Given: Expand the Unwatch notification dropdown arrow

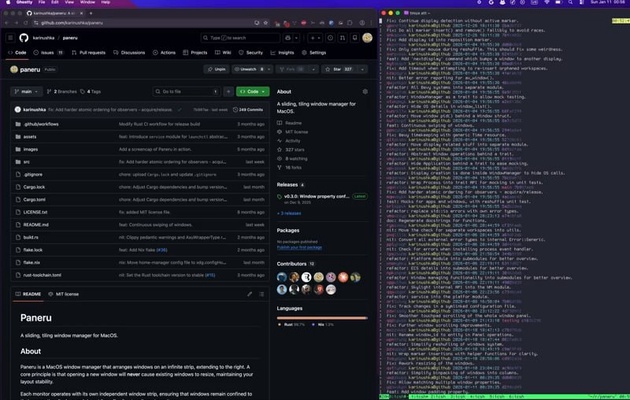Looking at the screenshot, I should point(269,69).
